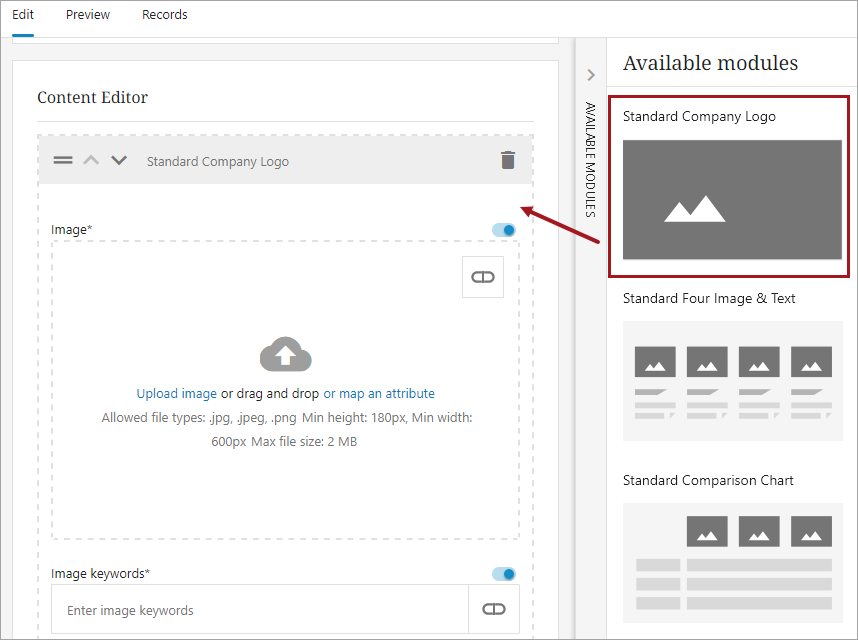The height and width of the screenshot is (640, 858).
Task: Toggle the Image field switch
Action: coord(504,230)
